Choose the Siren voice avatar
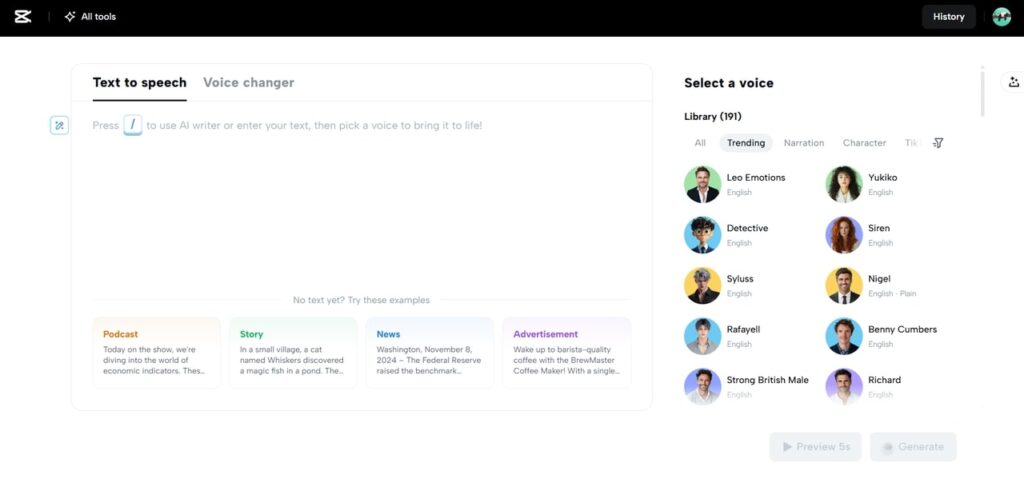Viewport: 1024px width, 479px height. point(844,235)
